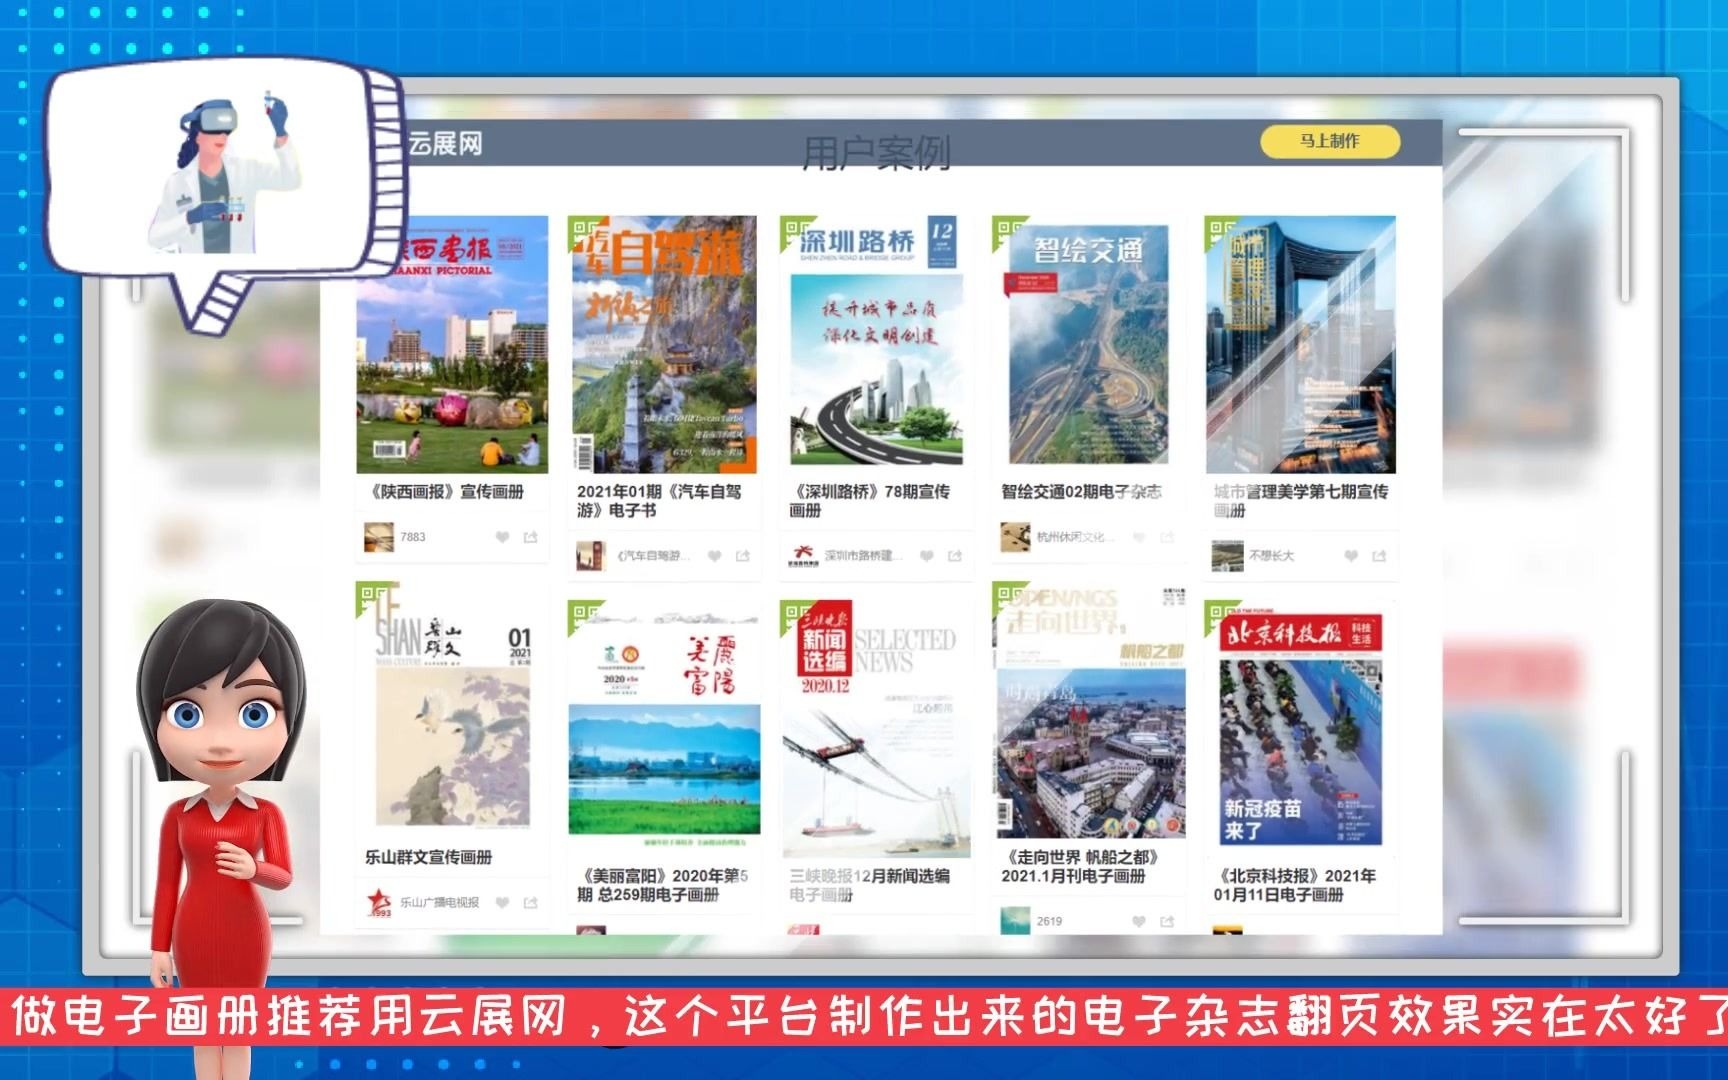Click the 马上制作 button
This screenshot has height=1080, width=1728.
(x=1329, y=141)
